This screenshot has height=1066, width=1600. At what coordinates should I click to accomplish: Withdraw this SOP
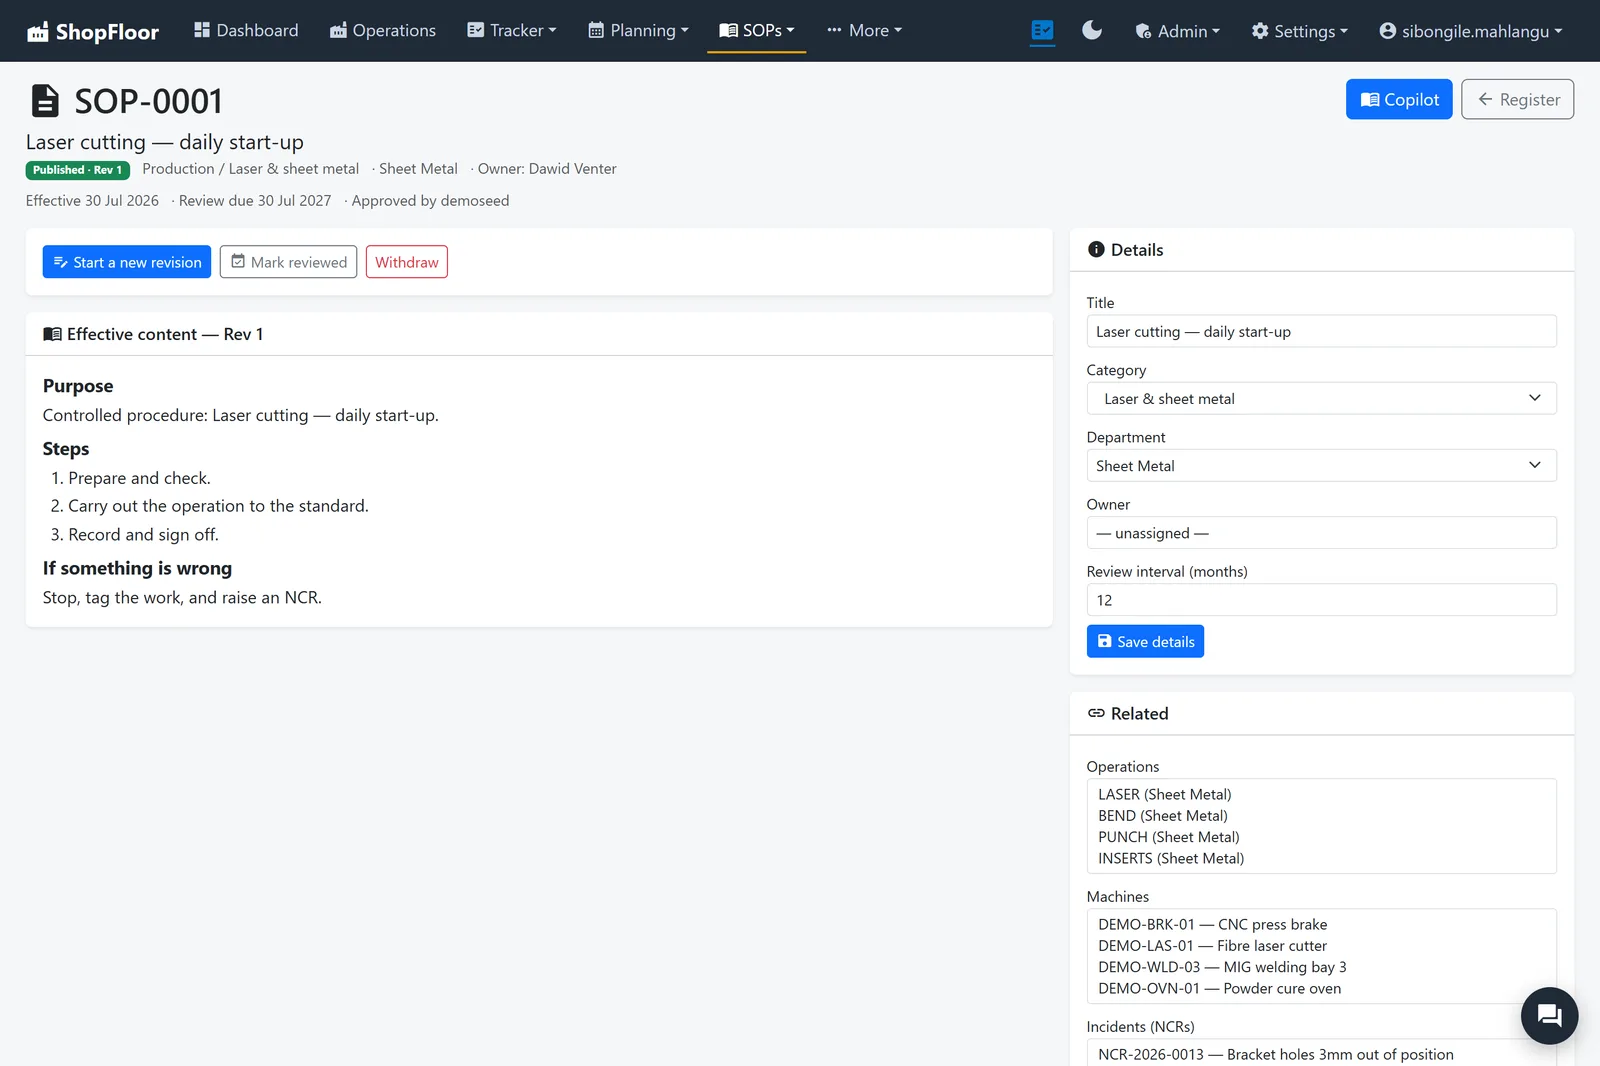pos(406,262)
